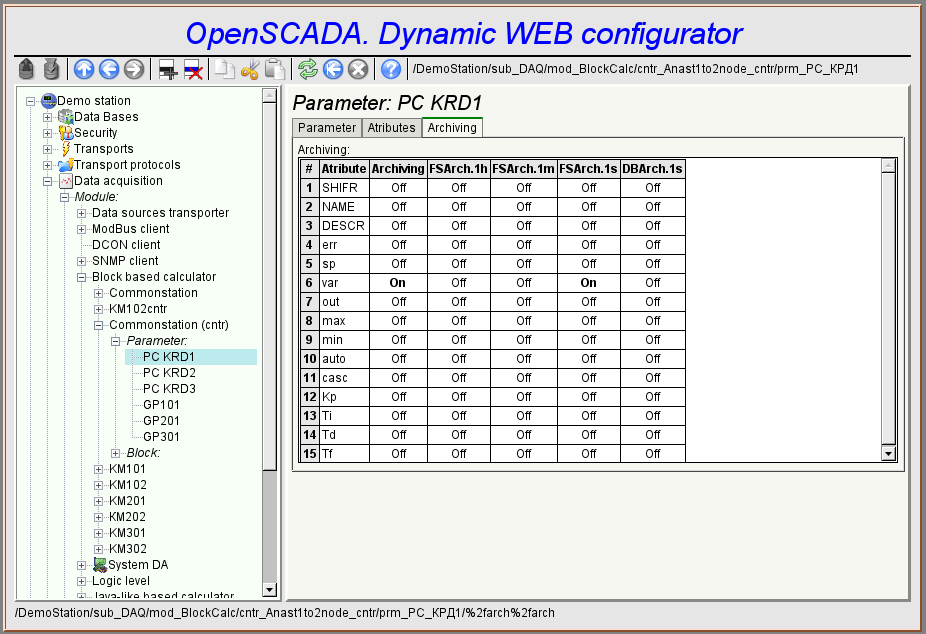Expand the KM102cntr tree node
The width and height of the screenshot is (926, 634).
99,309
